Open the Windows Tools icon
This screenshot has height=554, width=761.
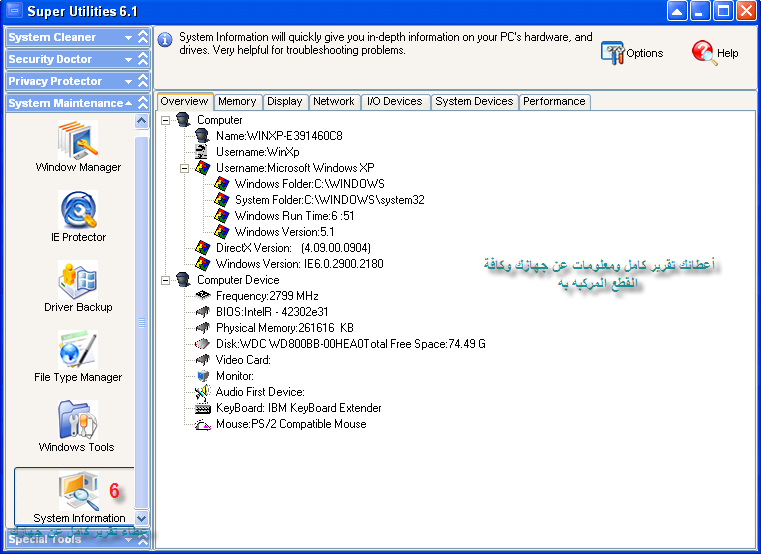(78, 420)
